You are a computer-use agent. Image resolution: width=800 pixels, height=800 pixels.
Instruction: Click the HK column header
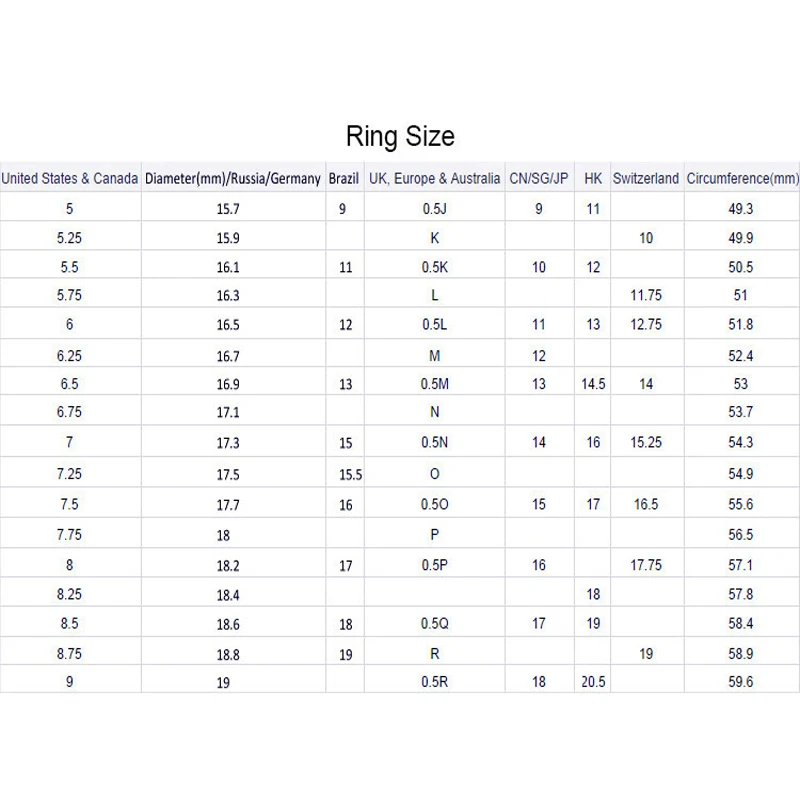pyautogui.click(x=593, y=178)
